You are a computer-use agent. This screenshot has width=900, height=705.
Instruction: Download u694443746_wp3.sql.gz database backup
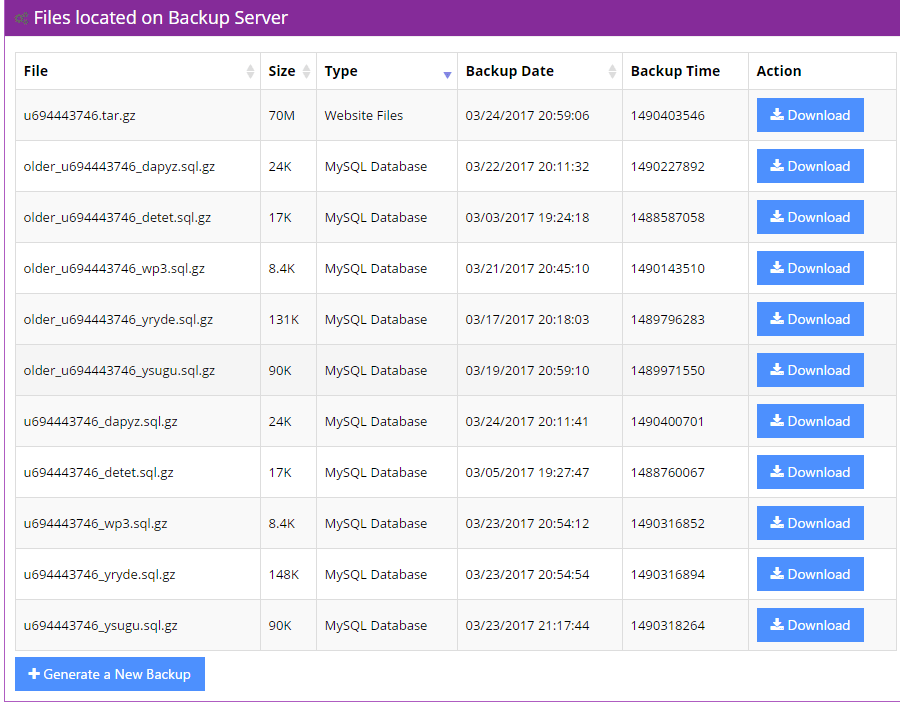coord(810,523)
